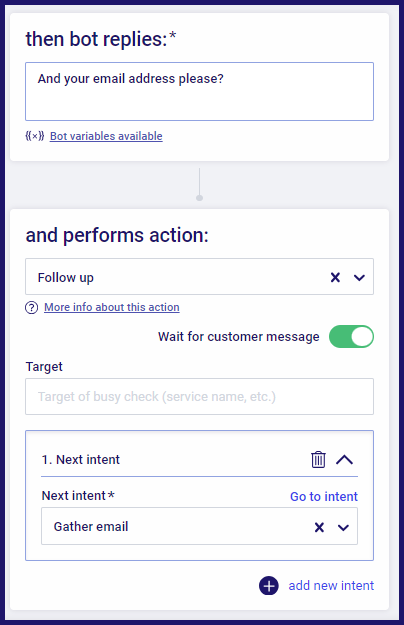404x625 pixels.
Task: Click the plus icon to add intent
Action: (269, 586)
